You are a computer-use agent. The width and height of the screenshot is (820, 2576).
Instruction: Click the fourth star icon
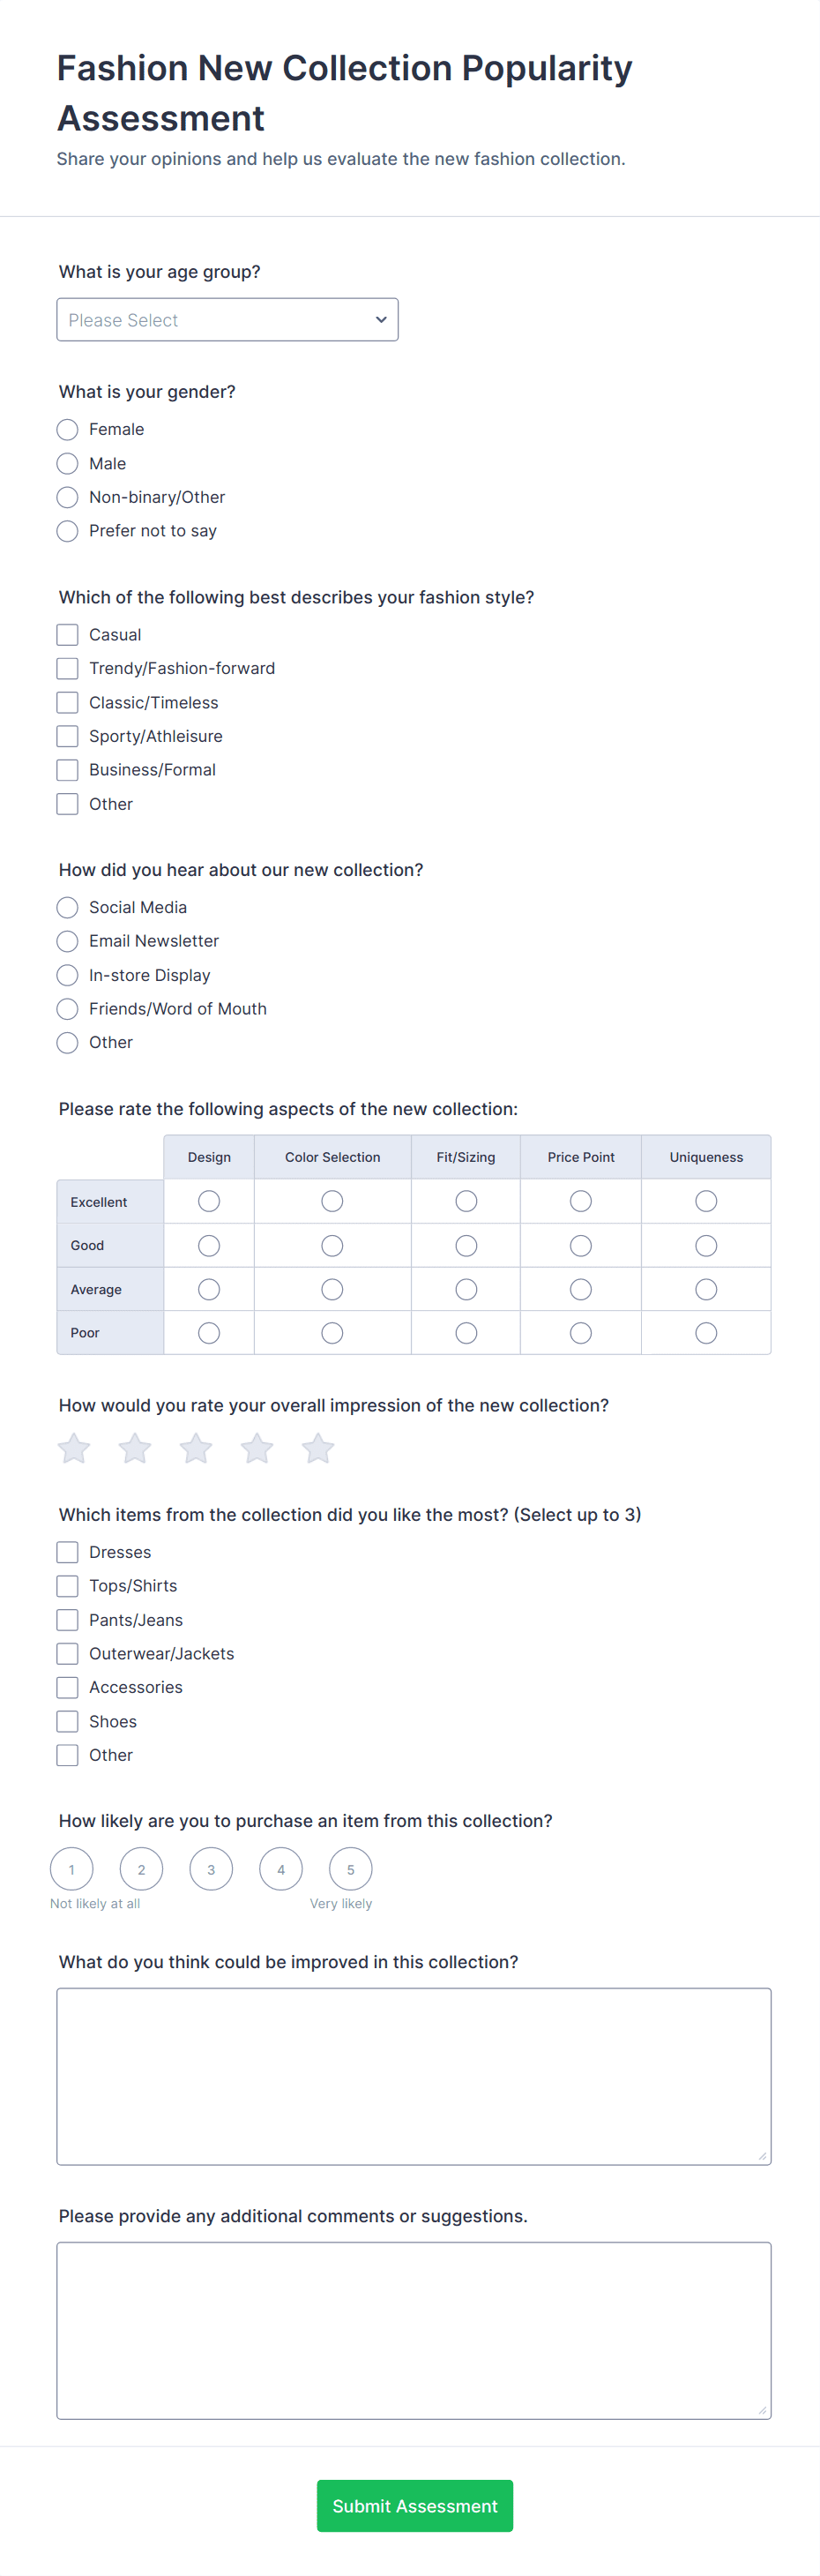[x=257, y=1448]
